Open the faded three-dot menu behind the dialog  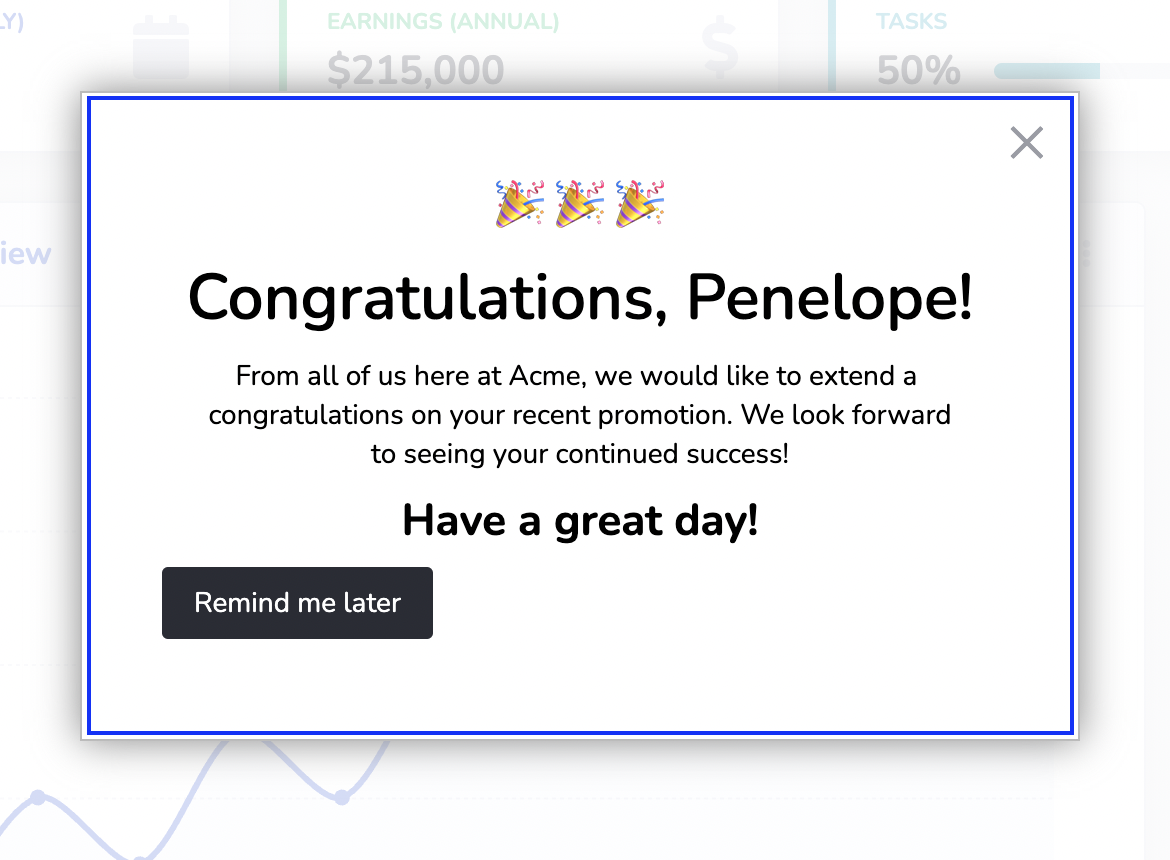click(x=1086, y=254)
